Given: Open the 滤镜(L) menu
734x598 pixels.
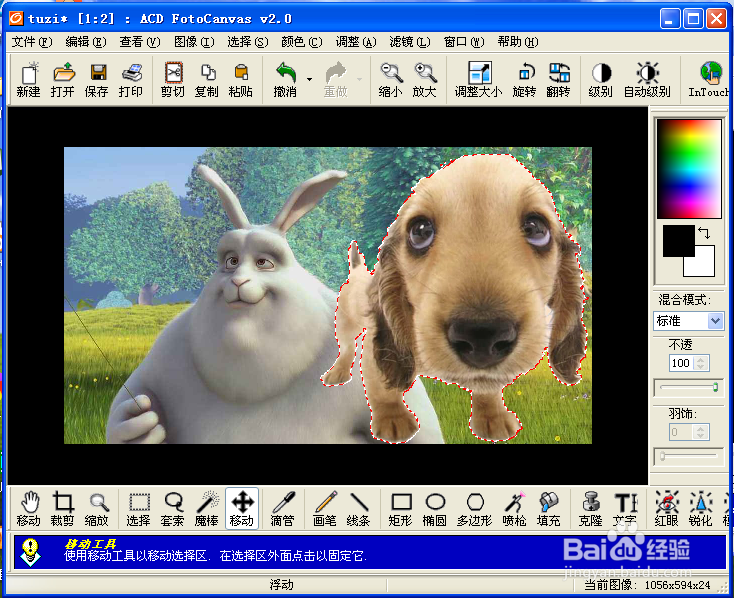Looking at the screenshot, I should pyautogui.click(x=410, y=42).
